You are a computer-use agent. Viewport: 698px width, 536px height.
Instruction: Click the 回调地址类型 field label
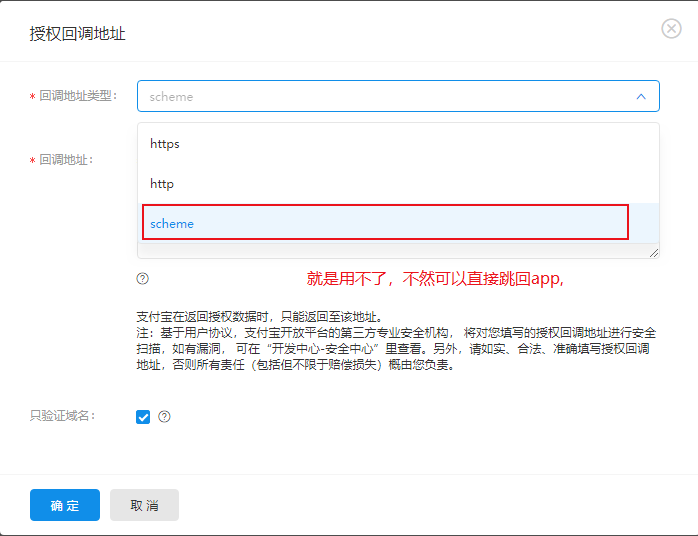click(x=78, y=96)
